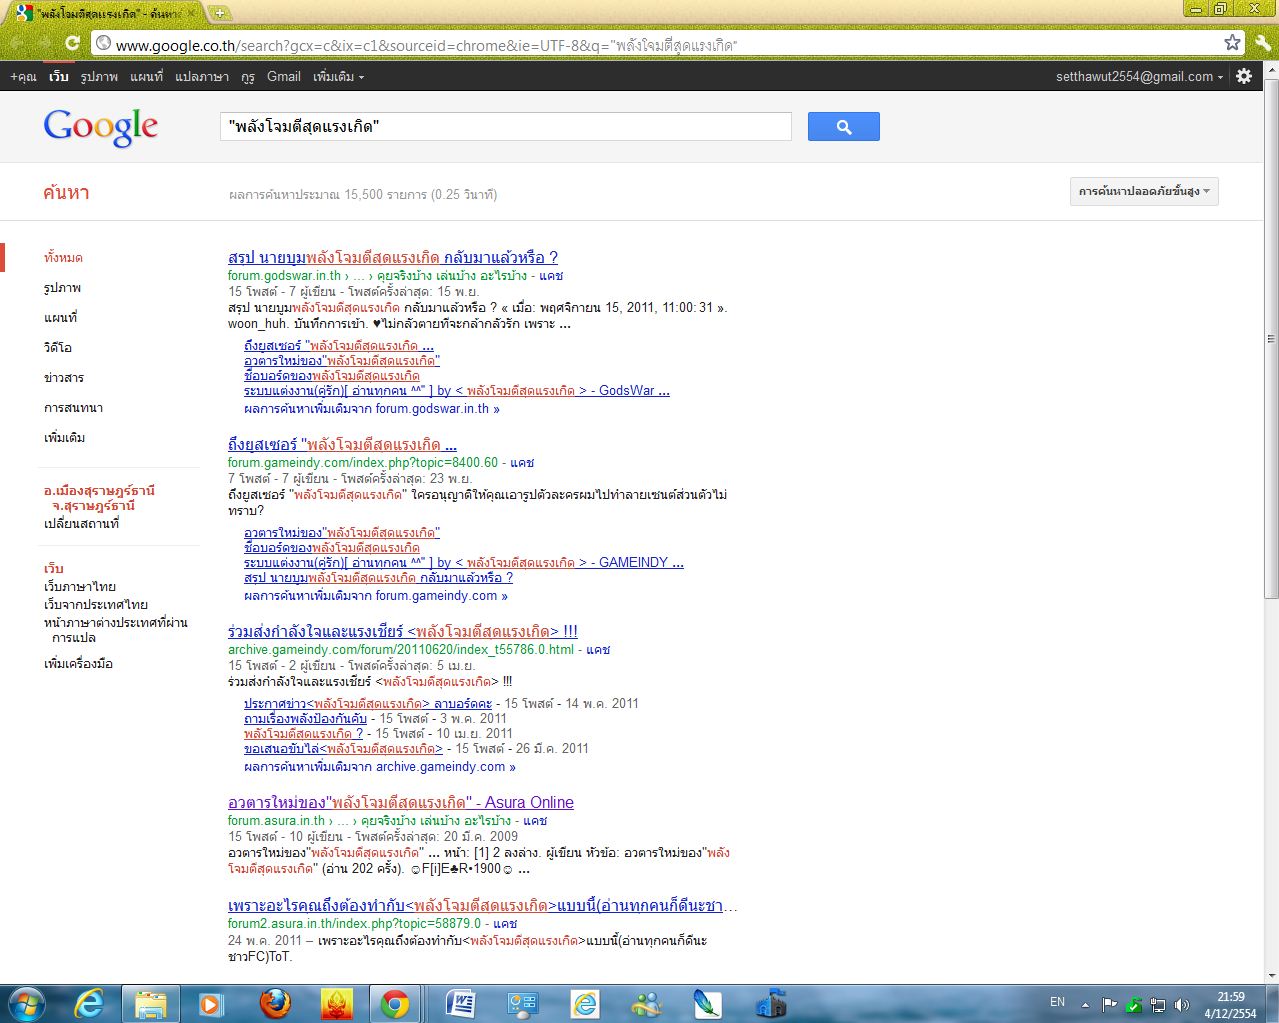Click the volume speaker tray icon
Screen dimensions: 1279x1023
pyautogui.click(x=1182, y=1005)
